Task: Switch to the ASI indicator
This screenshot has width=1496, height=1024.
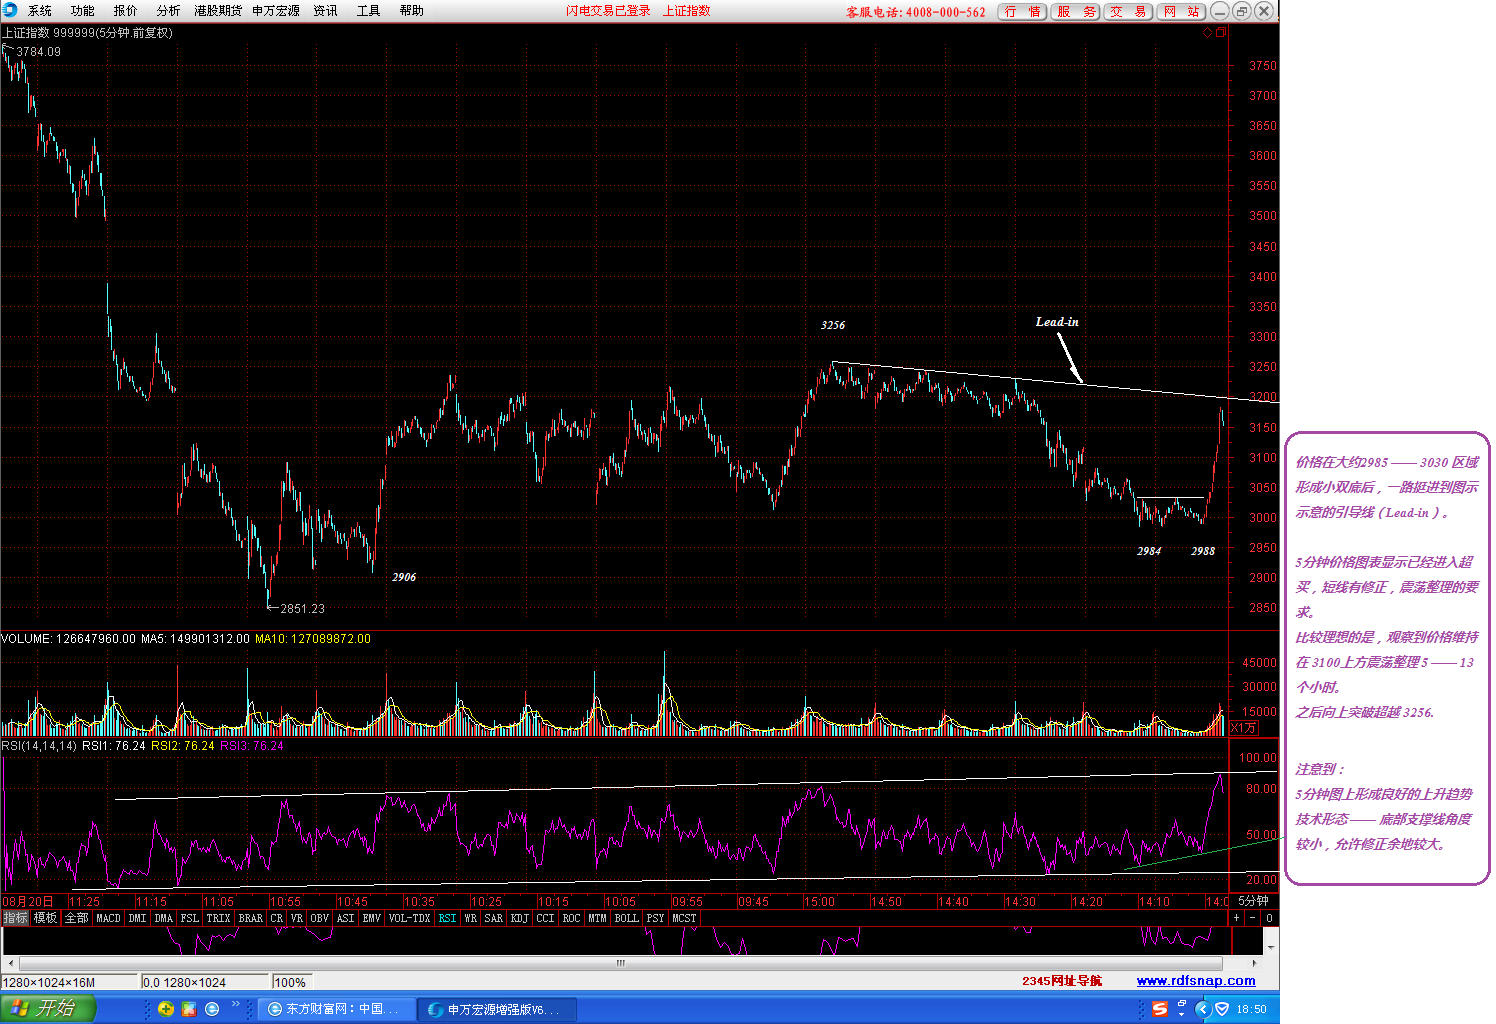Action: [346, 918]
